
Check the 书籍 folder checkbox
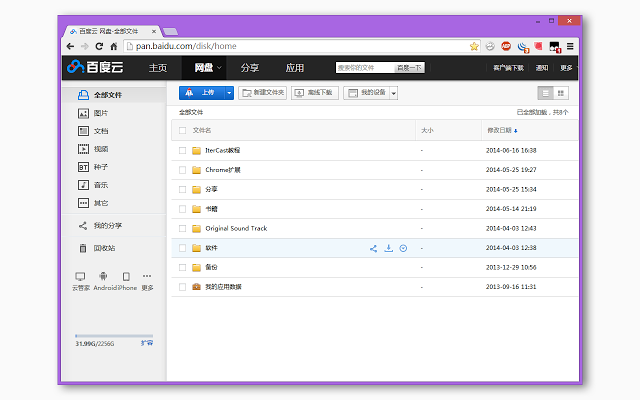(182, 209)
